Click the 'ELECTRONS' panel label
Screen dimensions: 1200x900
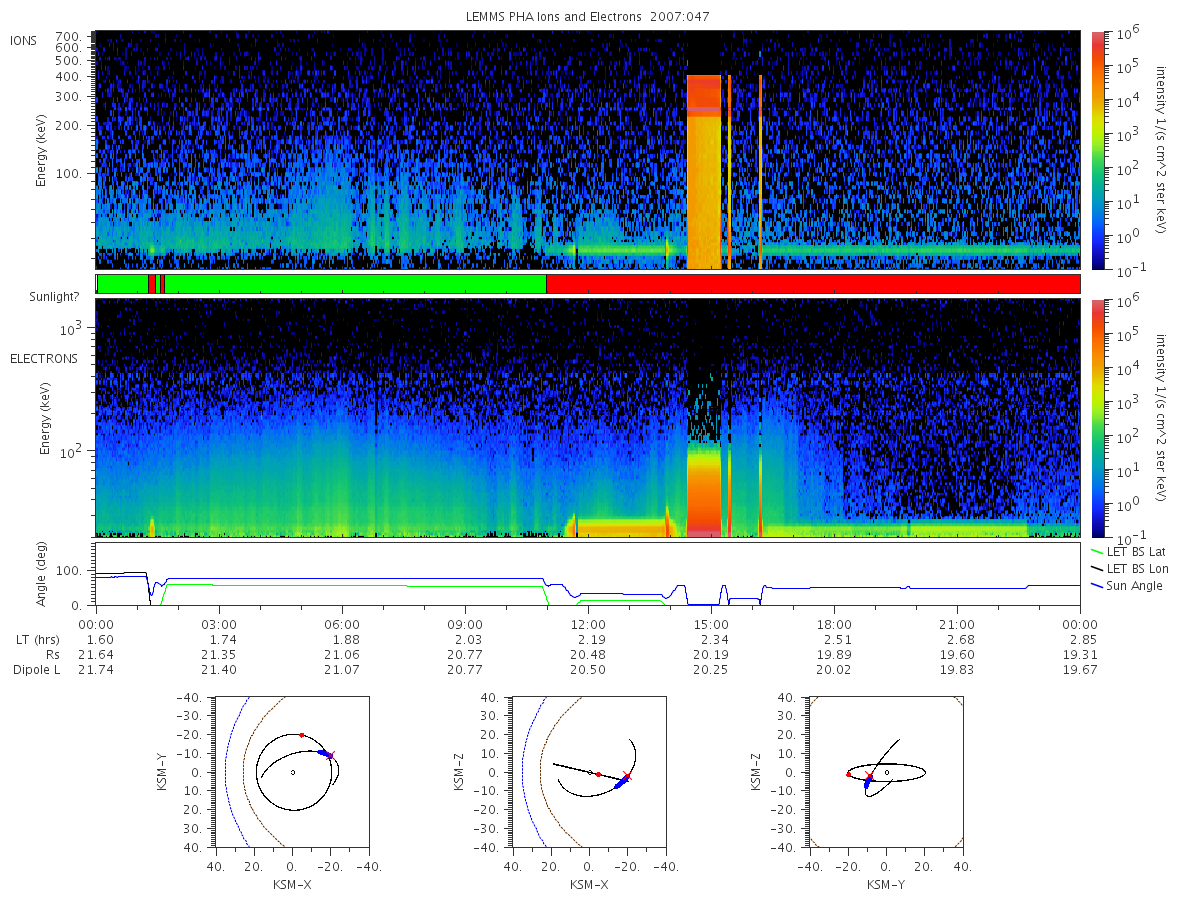tap(43, 358)
